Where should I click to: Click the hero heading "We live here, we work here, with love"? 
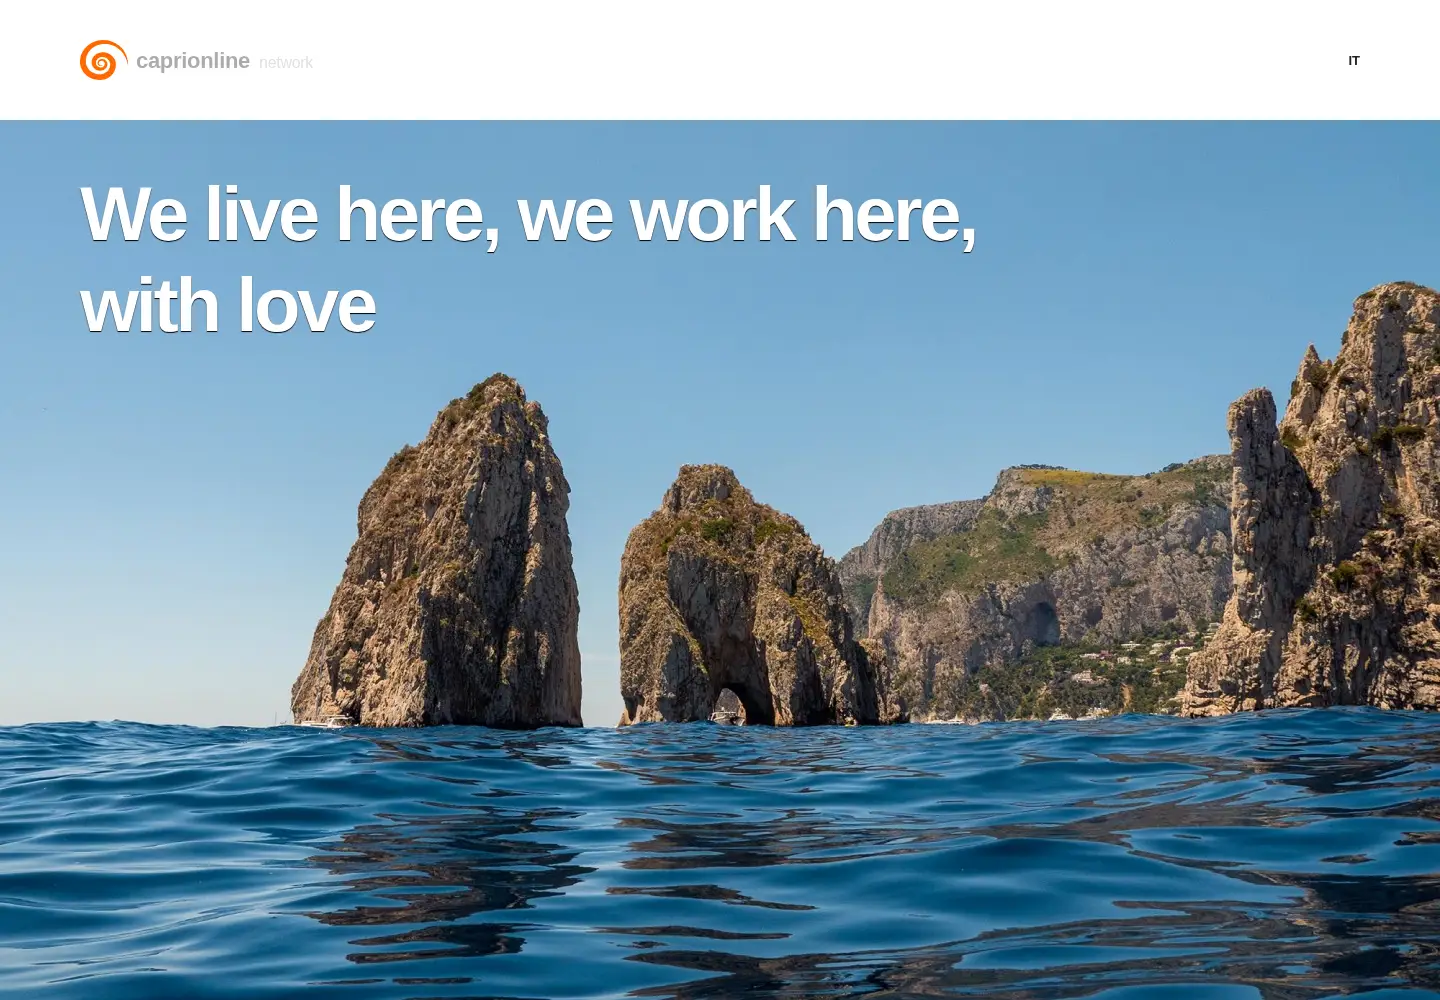[528, 259]
